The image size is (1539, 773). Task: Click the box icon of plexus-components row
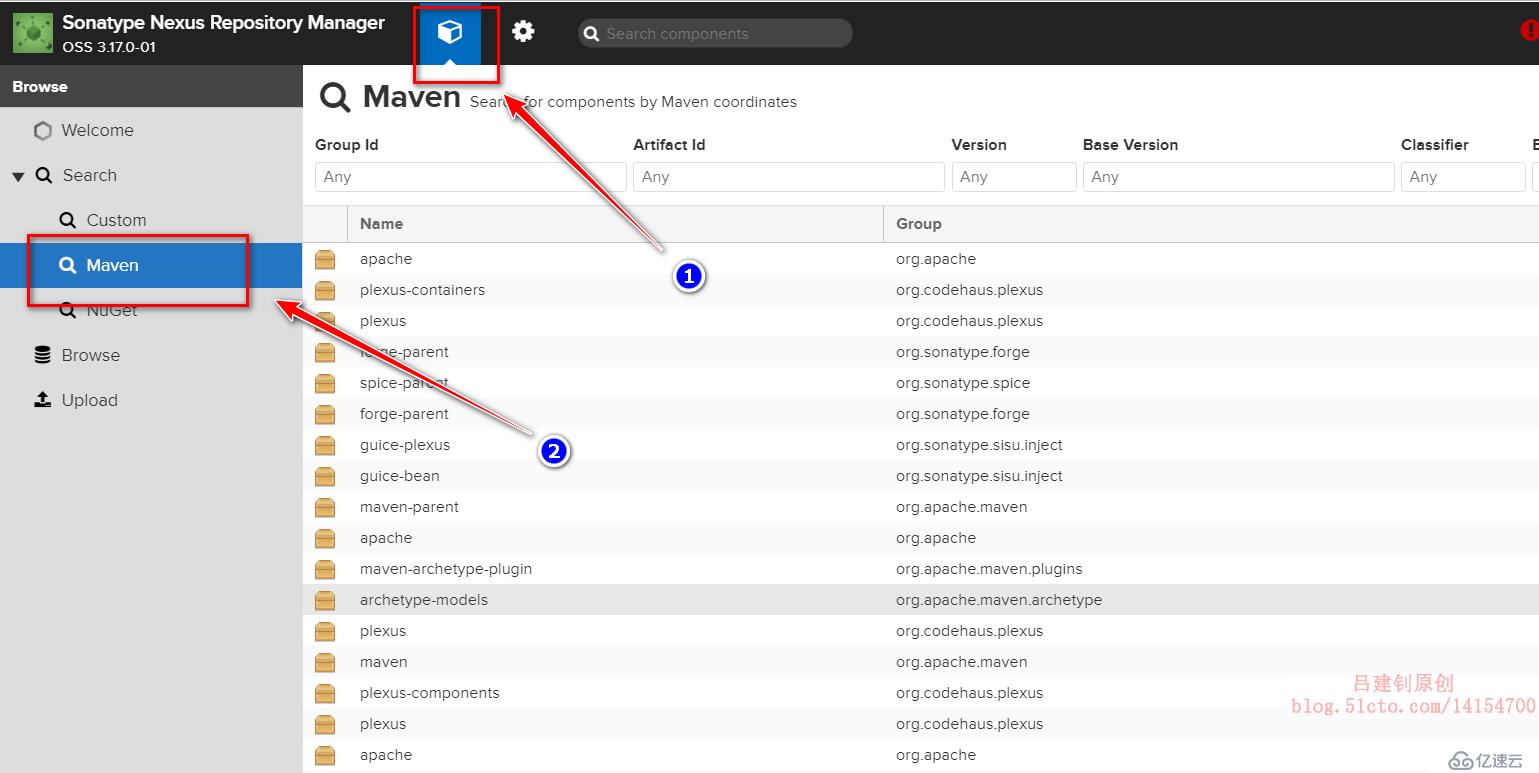coord(325,693)
